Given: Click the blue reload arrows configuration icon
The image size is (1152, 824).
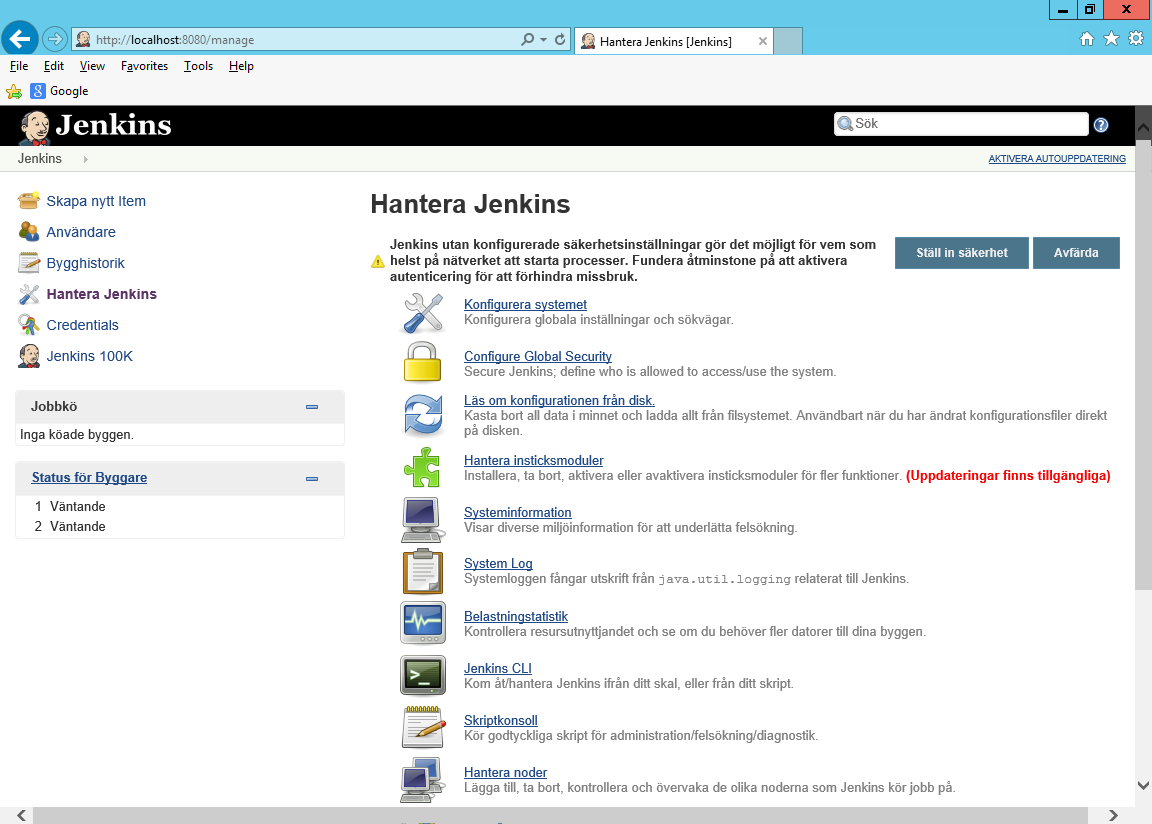Looking at the screenshot, I should (x=423, y=414).
